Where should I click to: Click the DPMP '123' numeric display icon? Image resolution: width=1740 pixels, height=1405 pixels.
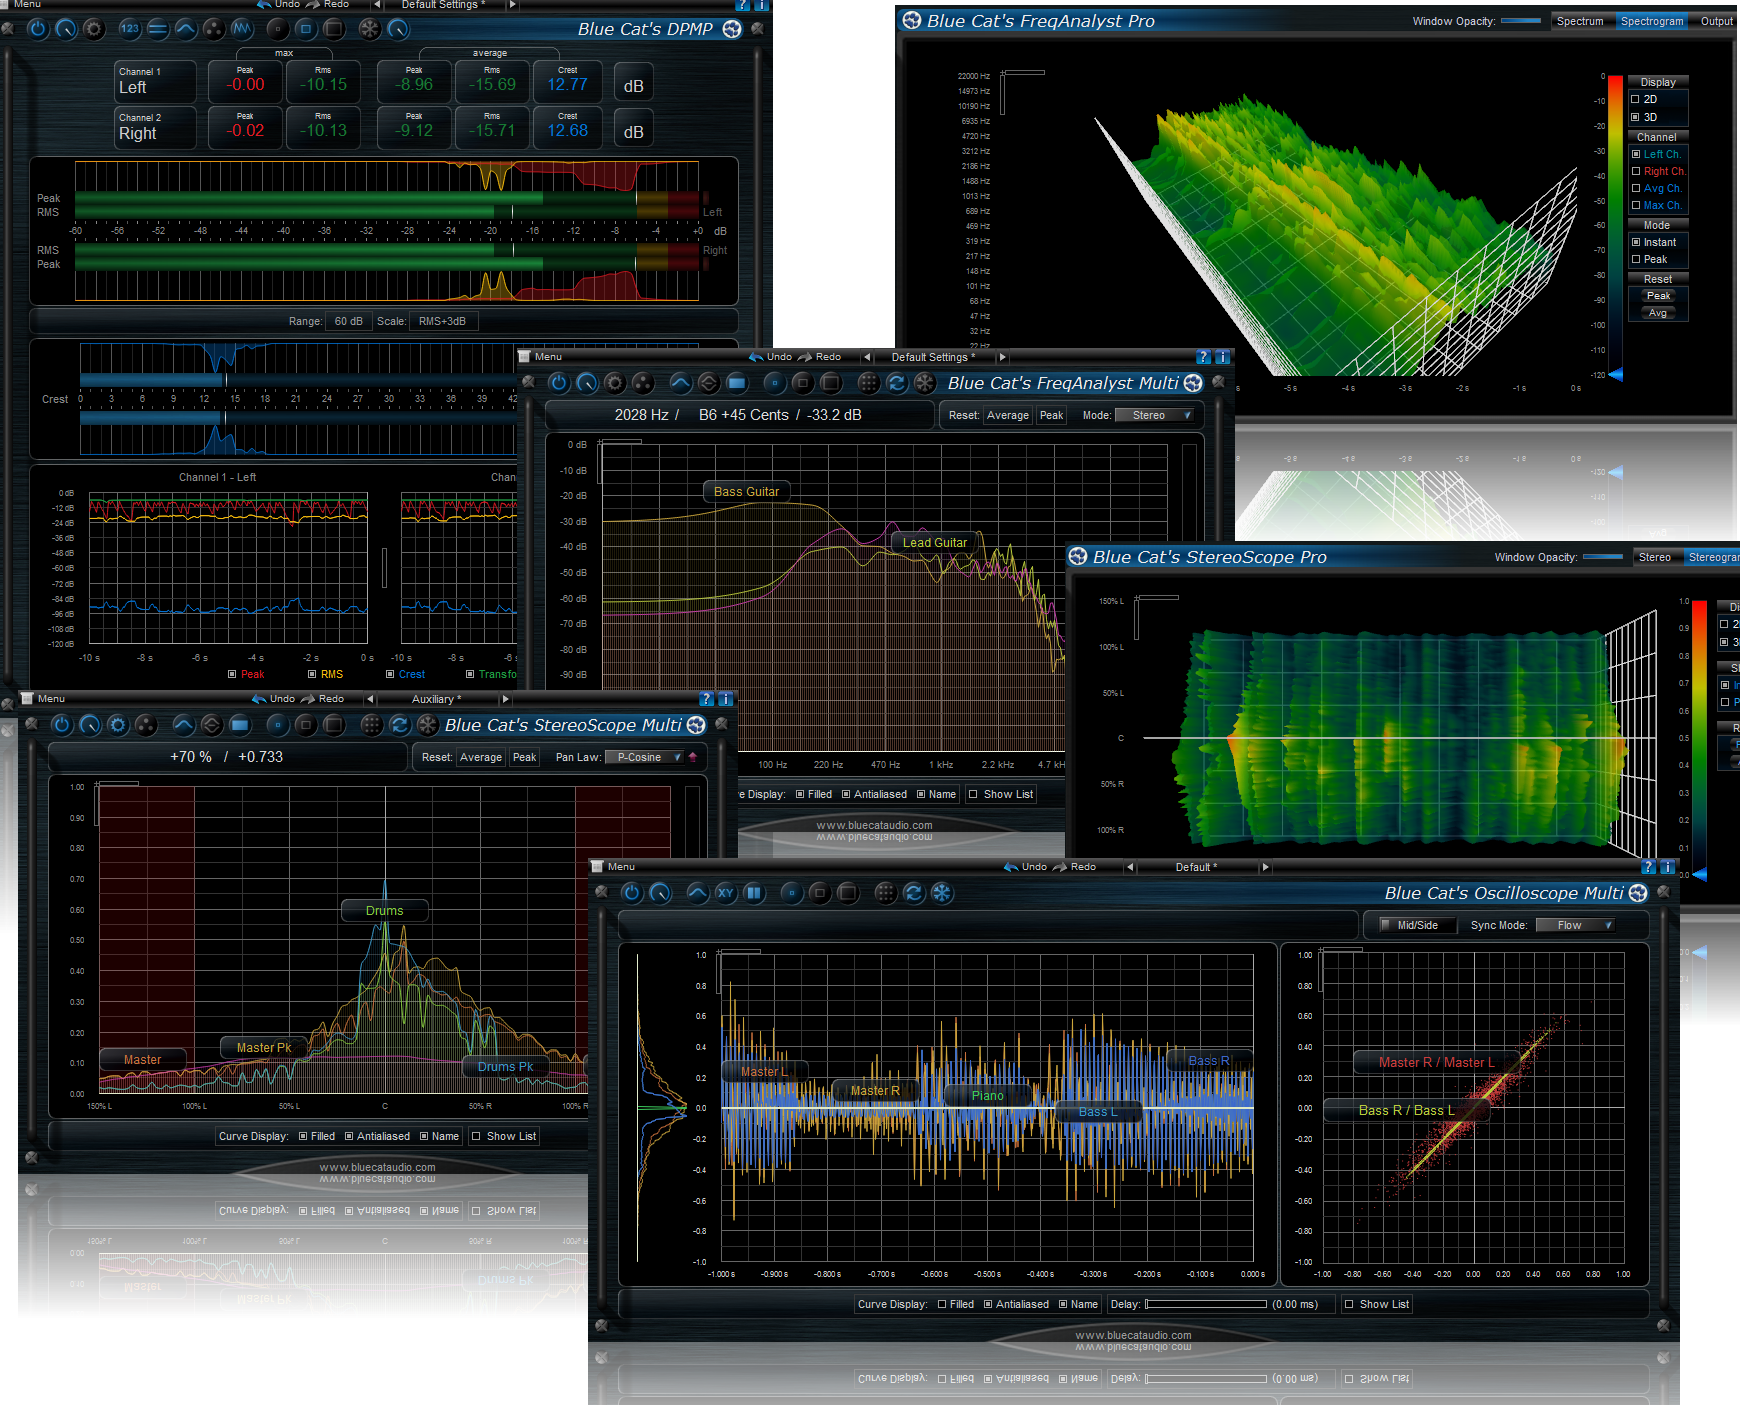[x=130, y=29]
